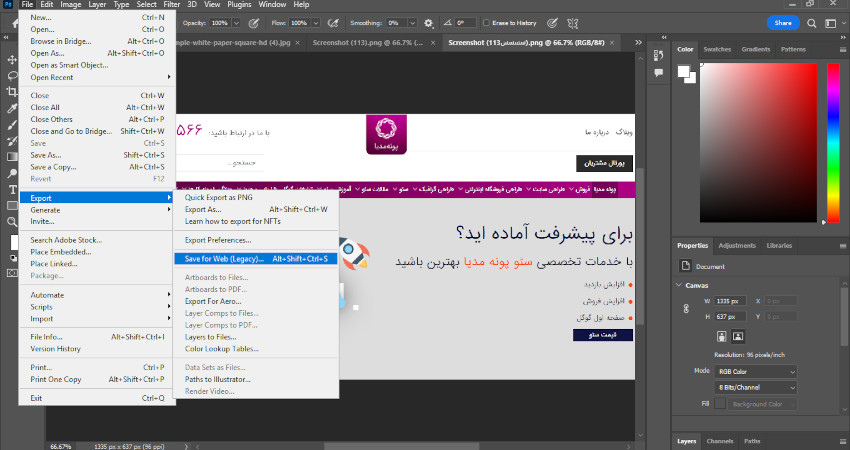The height and width of the screenshot is (450, 850).
Task: Expand the Open Recent submenu
Action: point(98,78)
